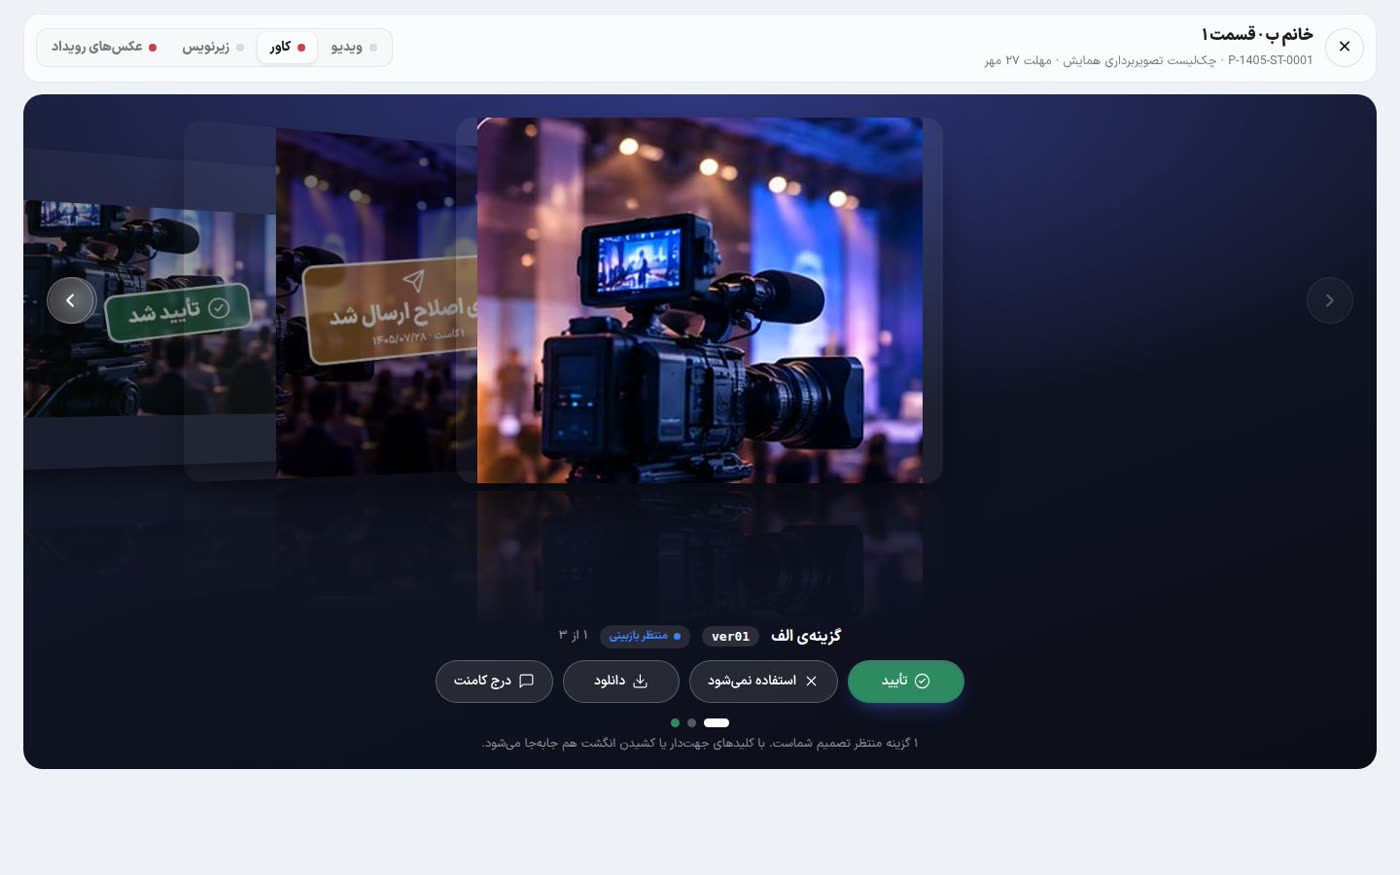Click the active white pagination dot
Image resolution: width=1400 pixels, height=875 pixels.
[x=716, y=723]
